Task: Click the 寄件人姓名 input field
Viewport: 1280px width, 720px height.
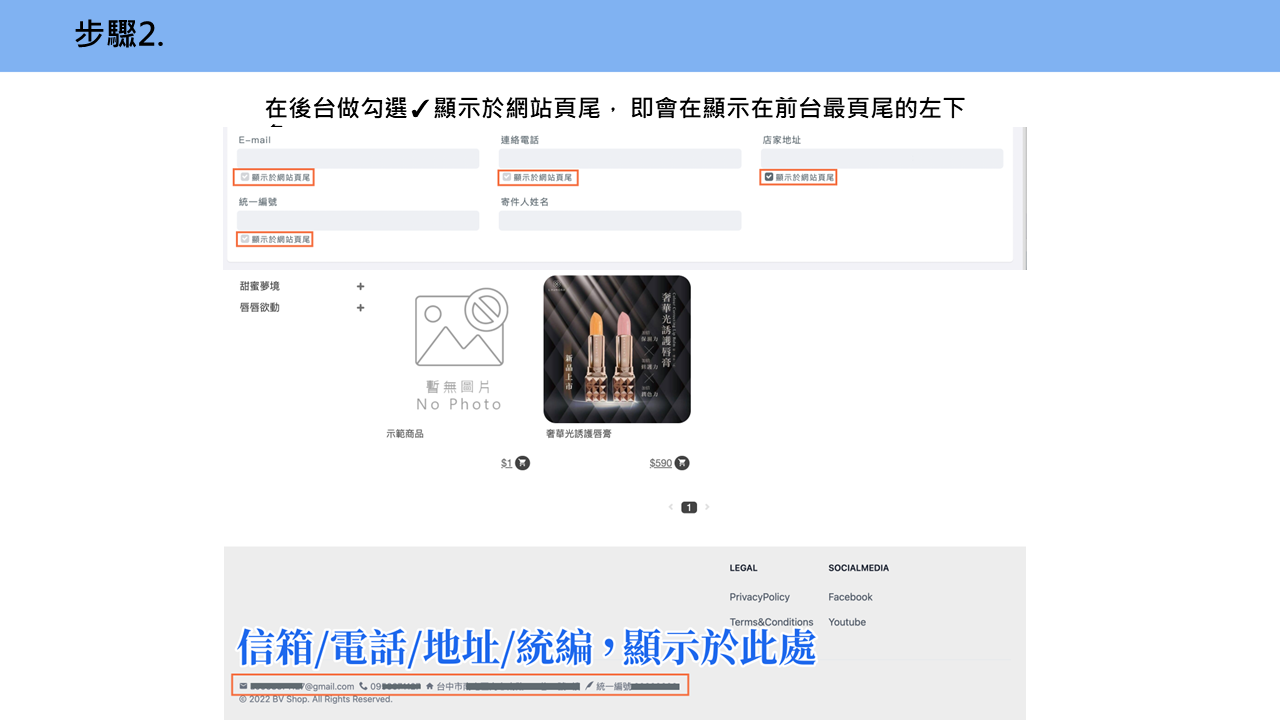Action: (620, 220)
